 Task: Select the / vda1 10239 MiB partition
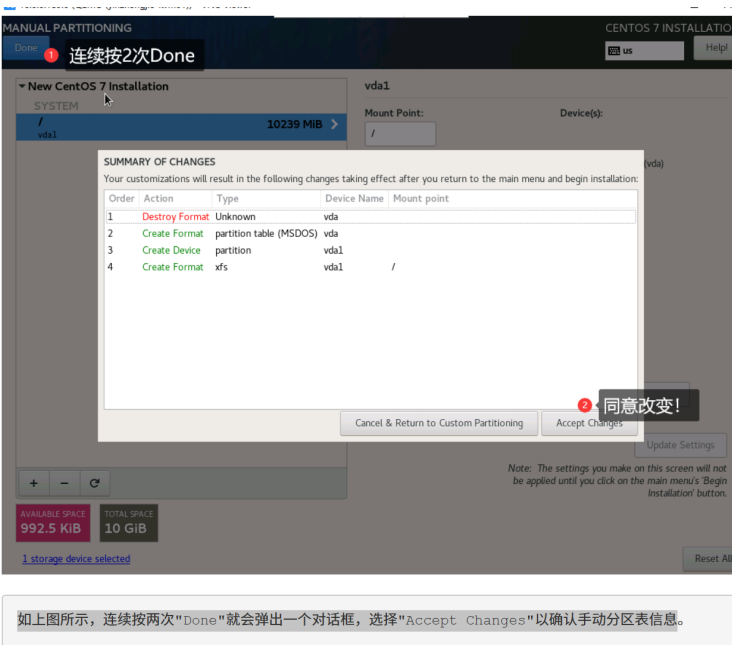tap(181, 127)
